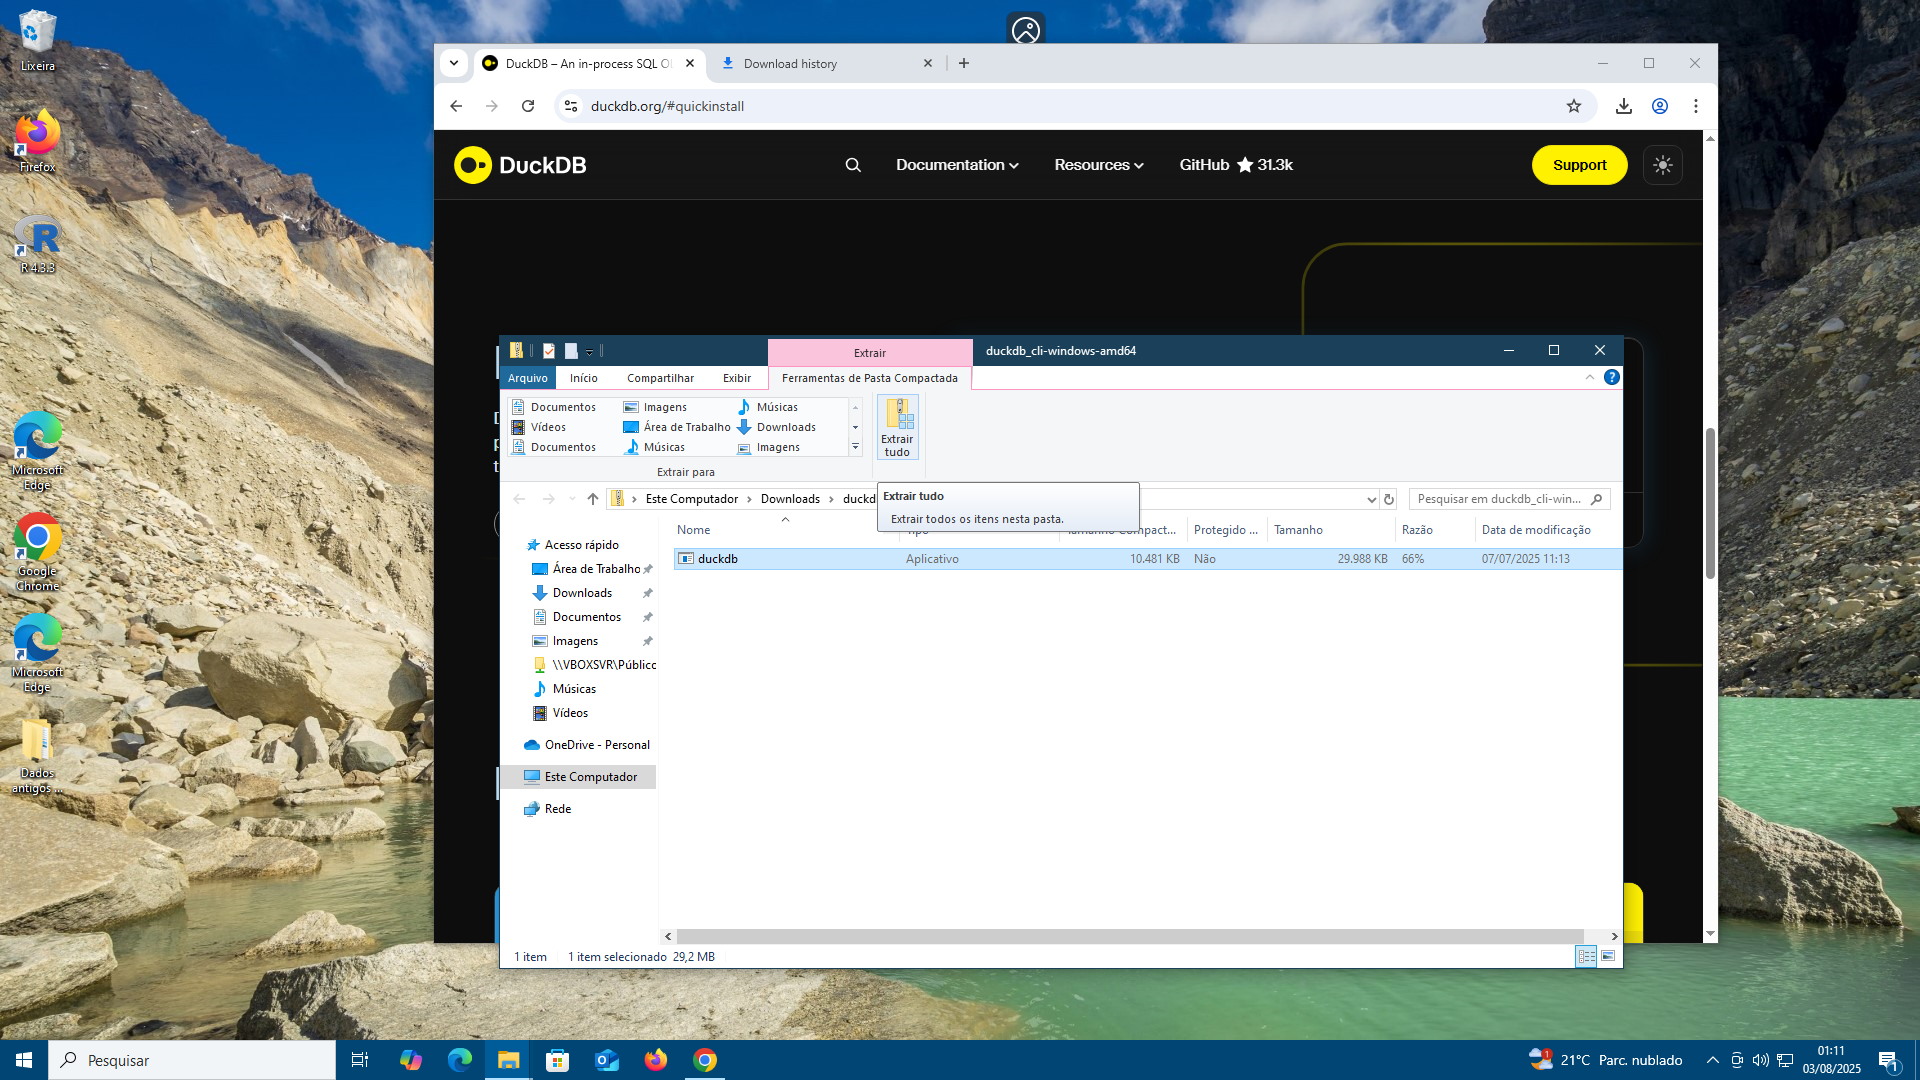Click the horizontal scrollbar in file list
1920x1080 pixels.
[1130, 936]
